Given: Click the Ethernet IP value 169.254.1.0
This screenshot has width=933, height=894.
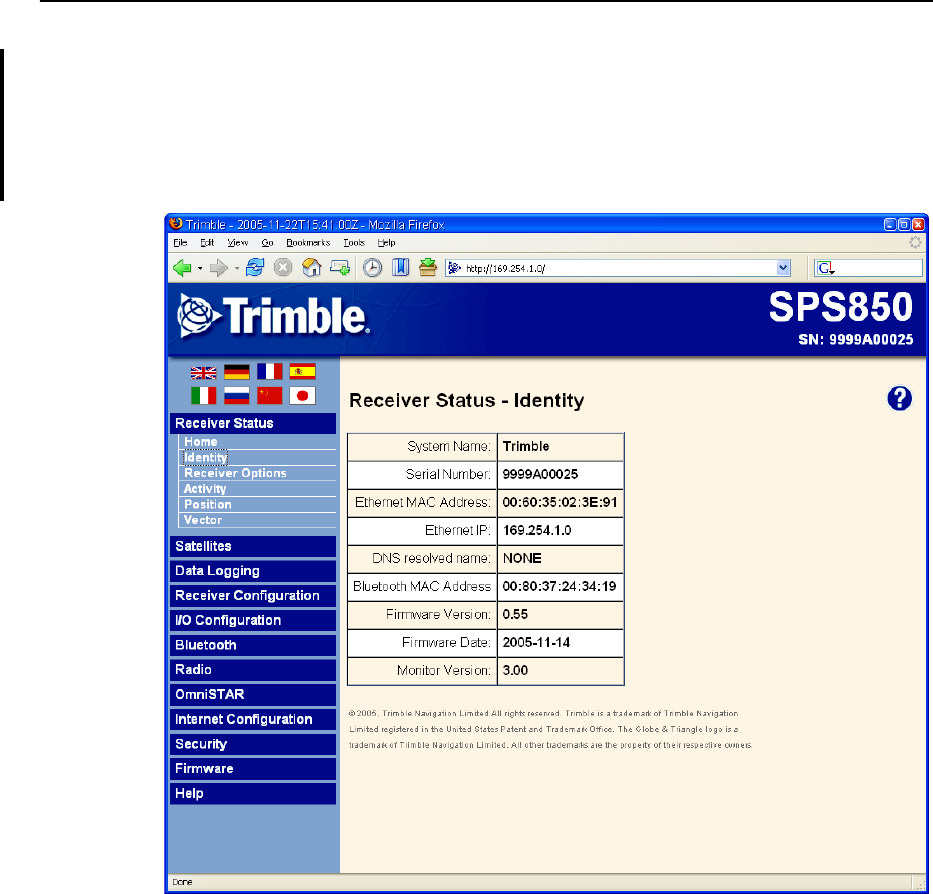Looking at the screenshot, I should coord(537,530).
